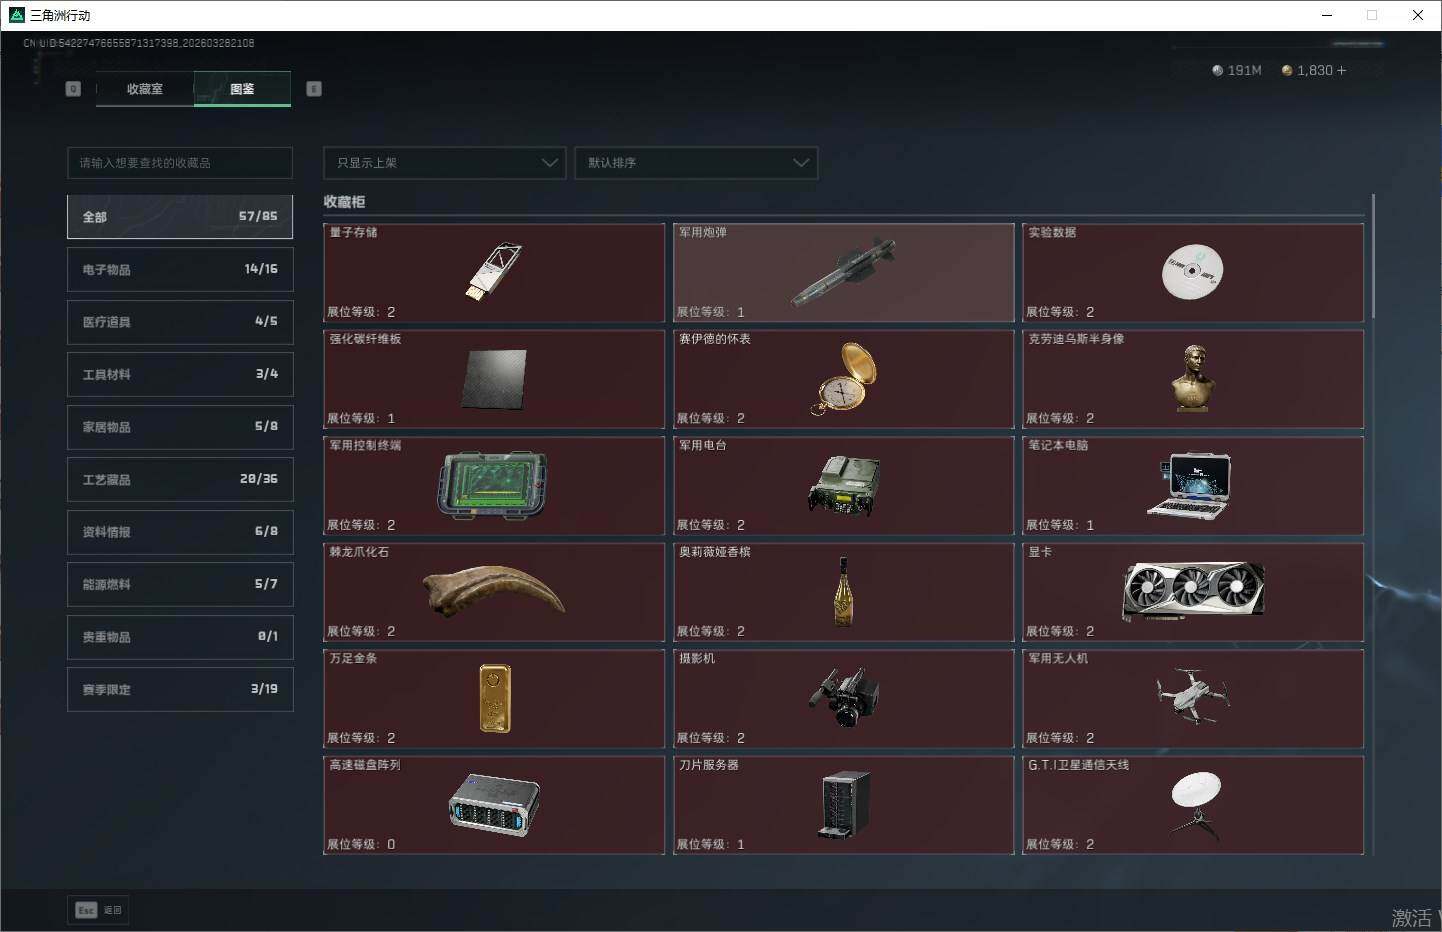Click the collection list vertical scrollbar
The image size is (1442, 932).
point(1373,257)
